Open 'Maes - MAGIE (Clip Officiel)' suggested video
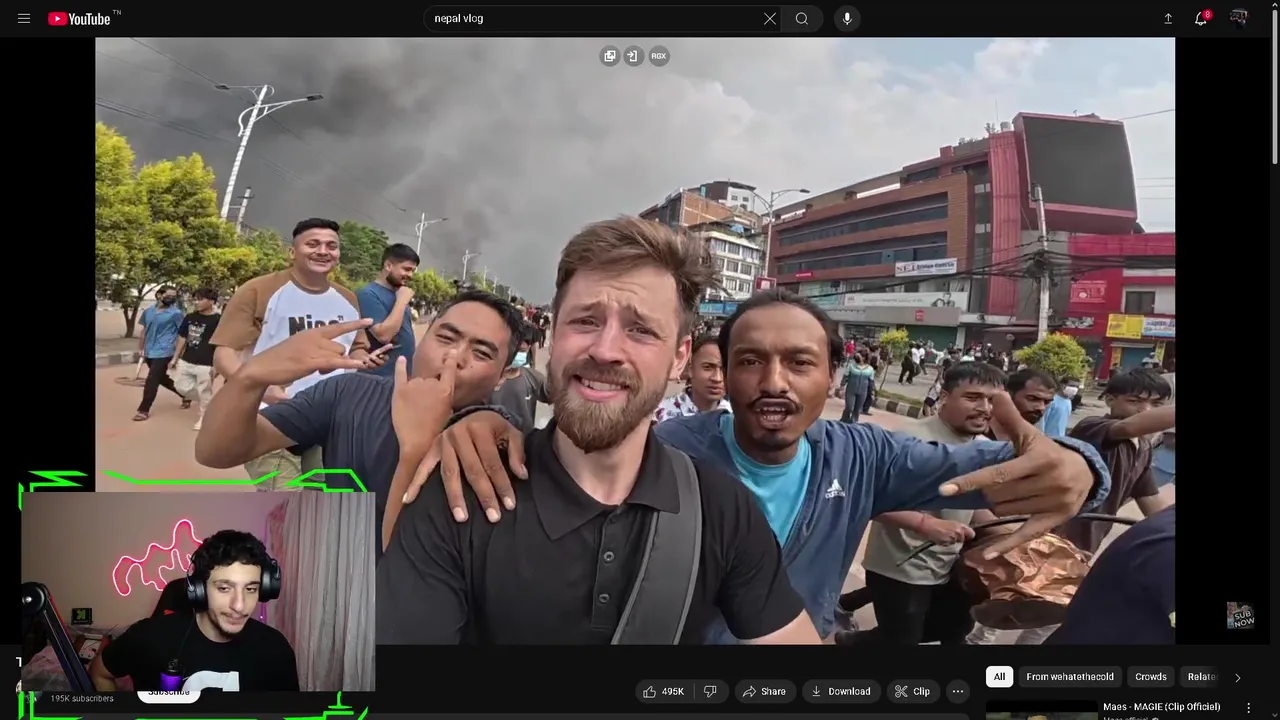Screen dimensions: 1280x720 [1161, 707]
